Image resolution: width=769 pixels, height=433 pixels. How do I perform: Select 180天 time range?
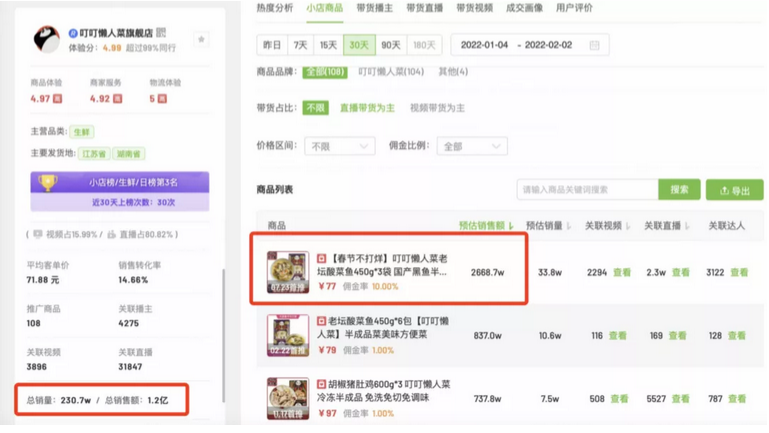(x=424, y=45)
